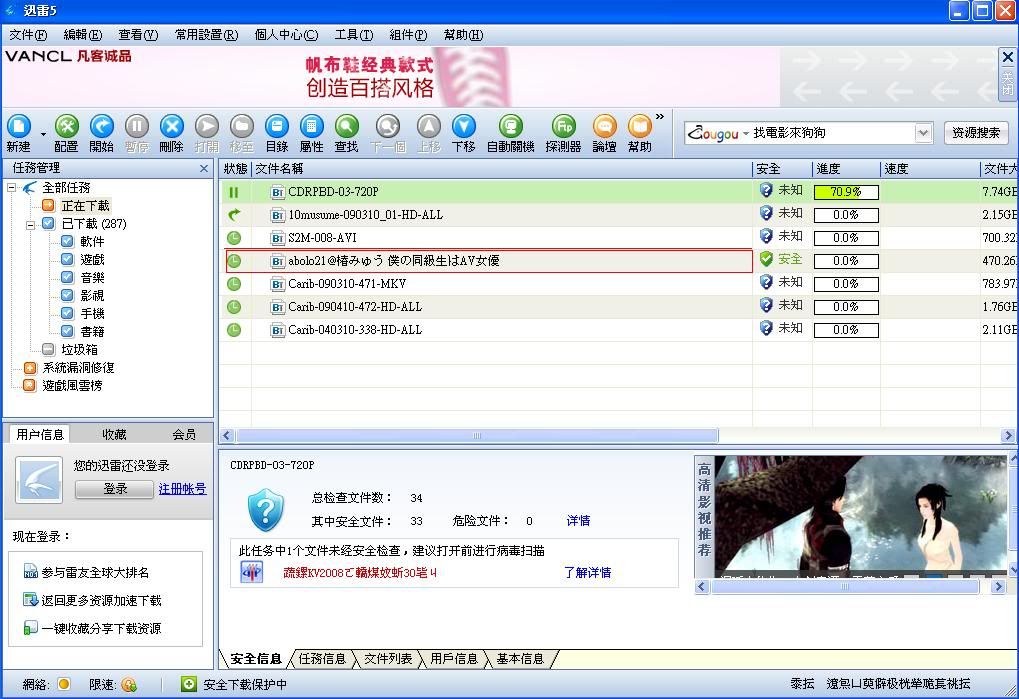Screen dimensions: 1019x699
Task: Click the 登录 login button
Action: click(115, 489)
